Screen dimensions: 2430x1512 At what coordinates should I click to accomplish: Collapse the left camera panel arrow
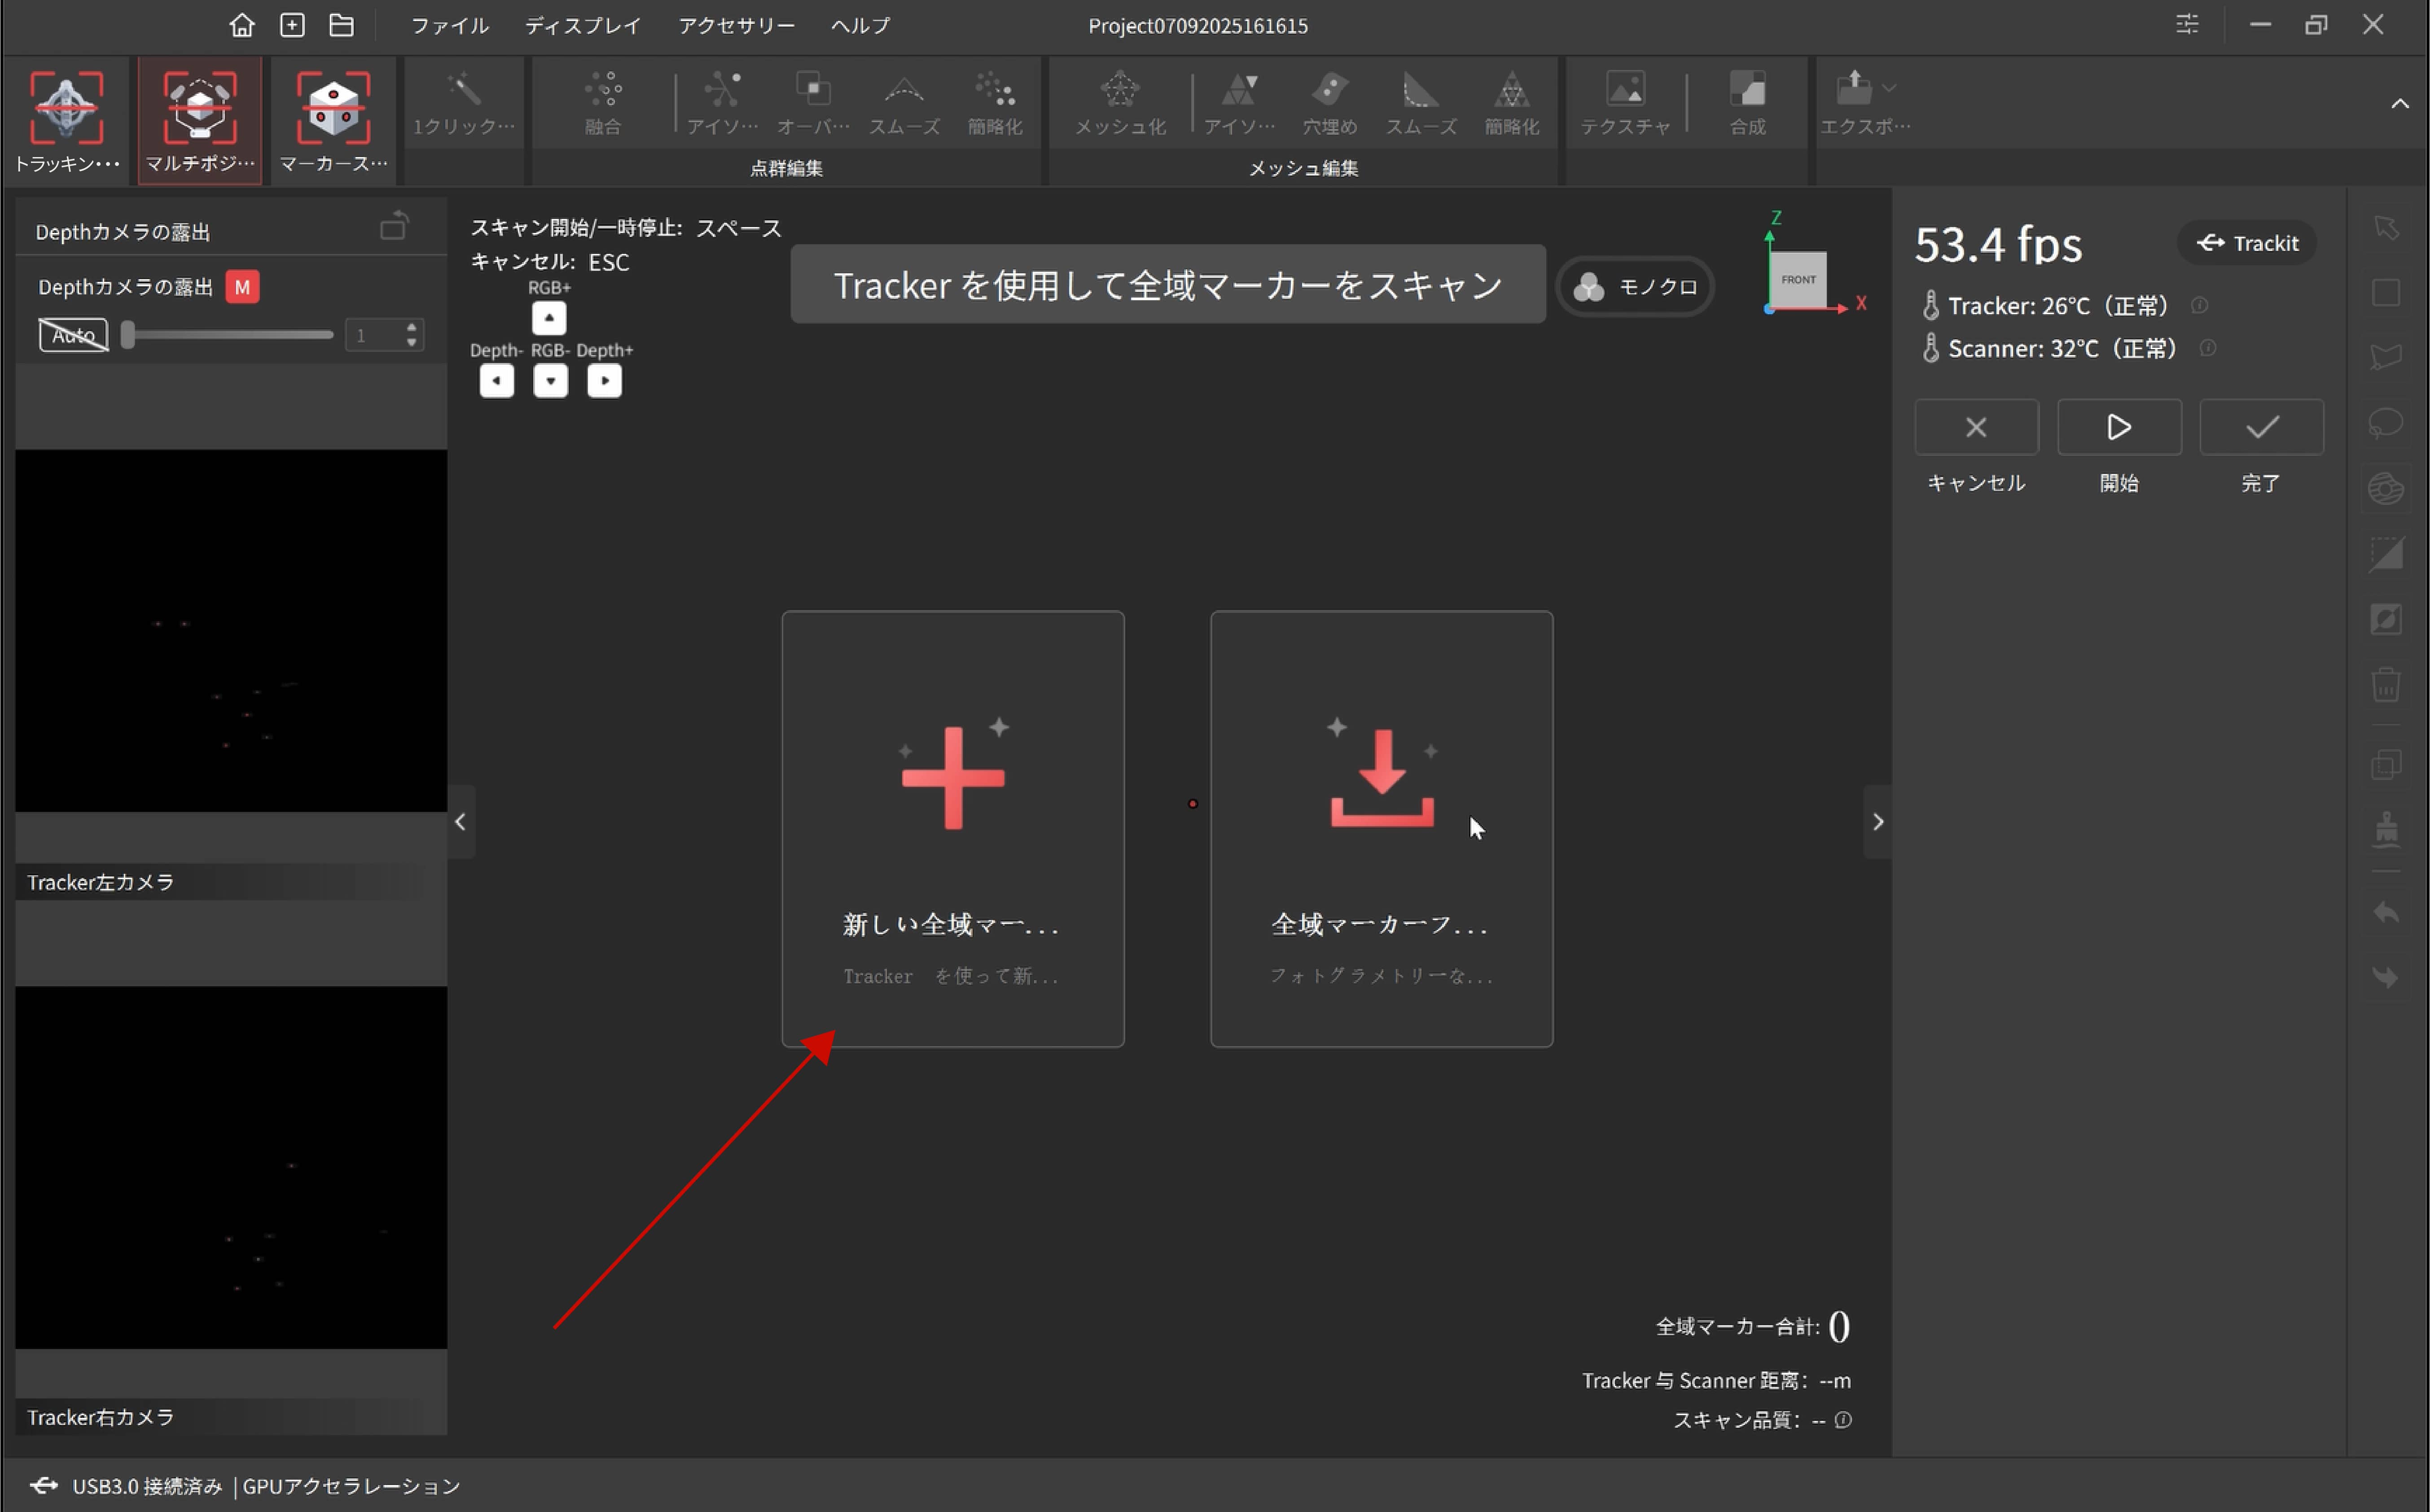click(460, 822)
